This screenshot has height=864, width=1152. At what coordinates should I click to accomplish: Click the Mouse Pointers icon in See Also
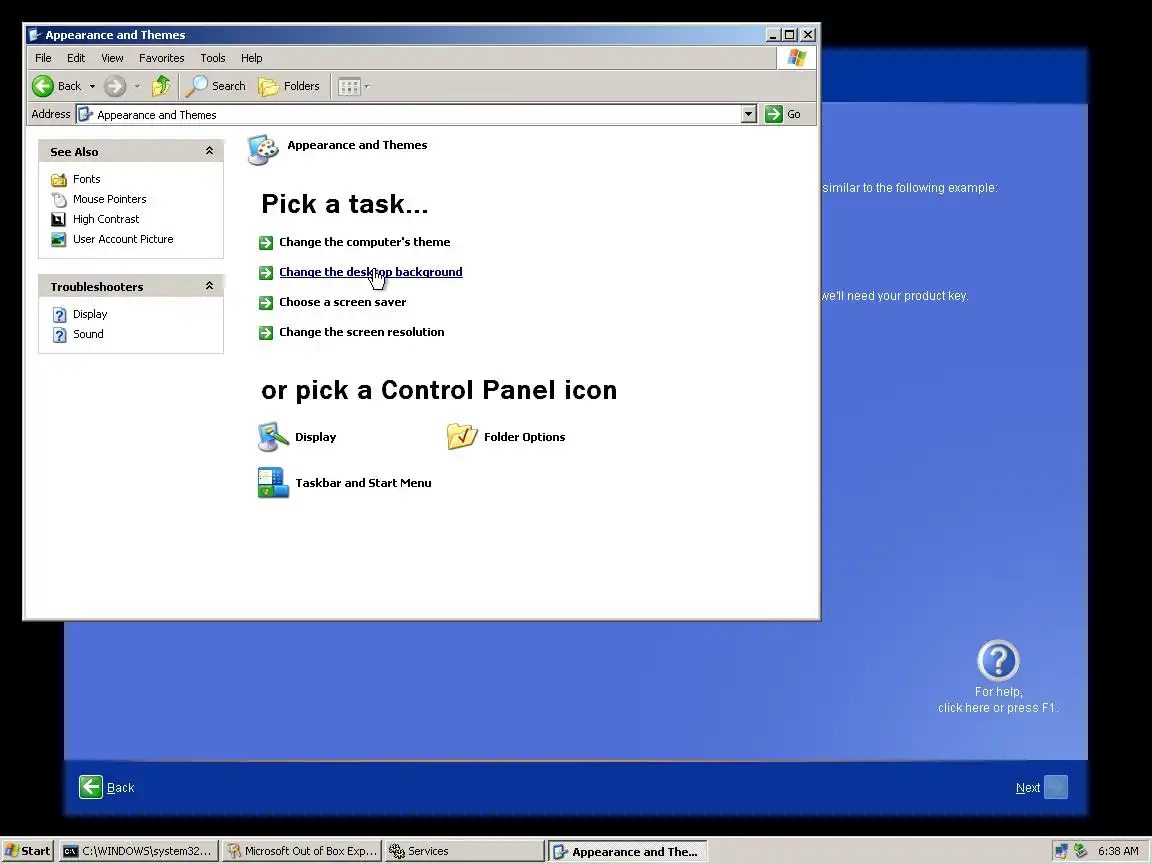(59, 199)
